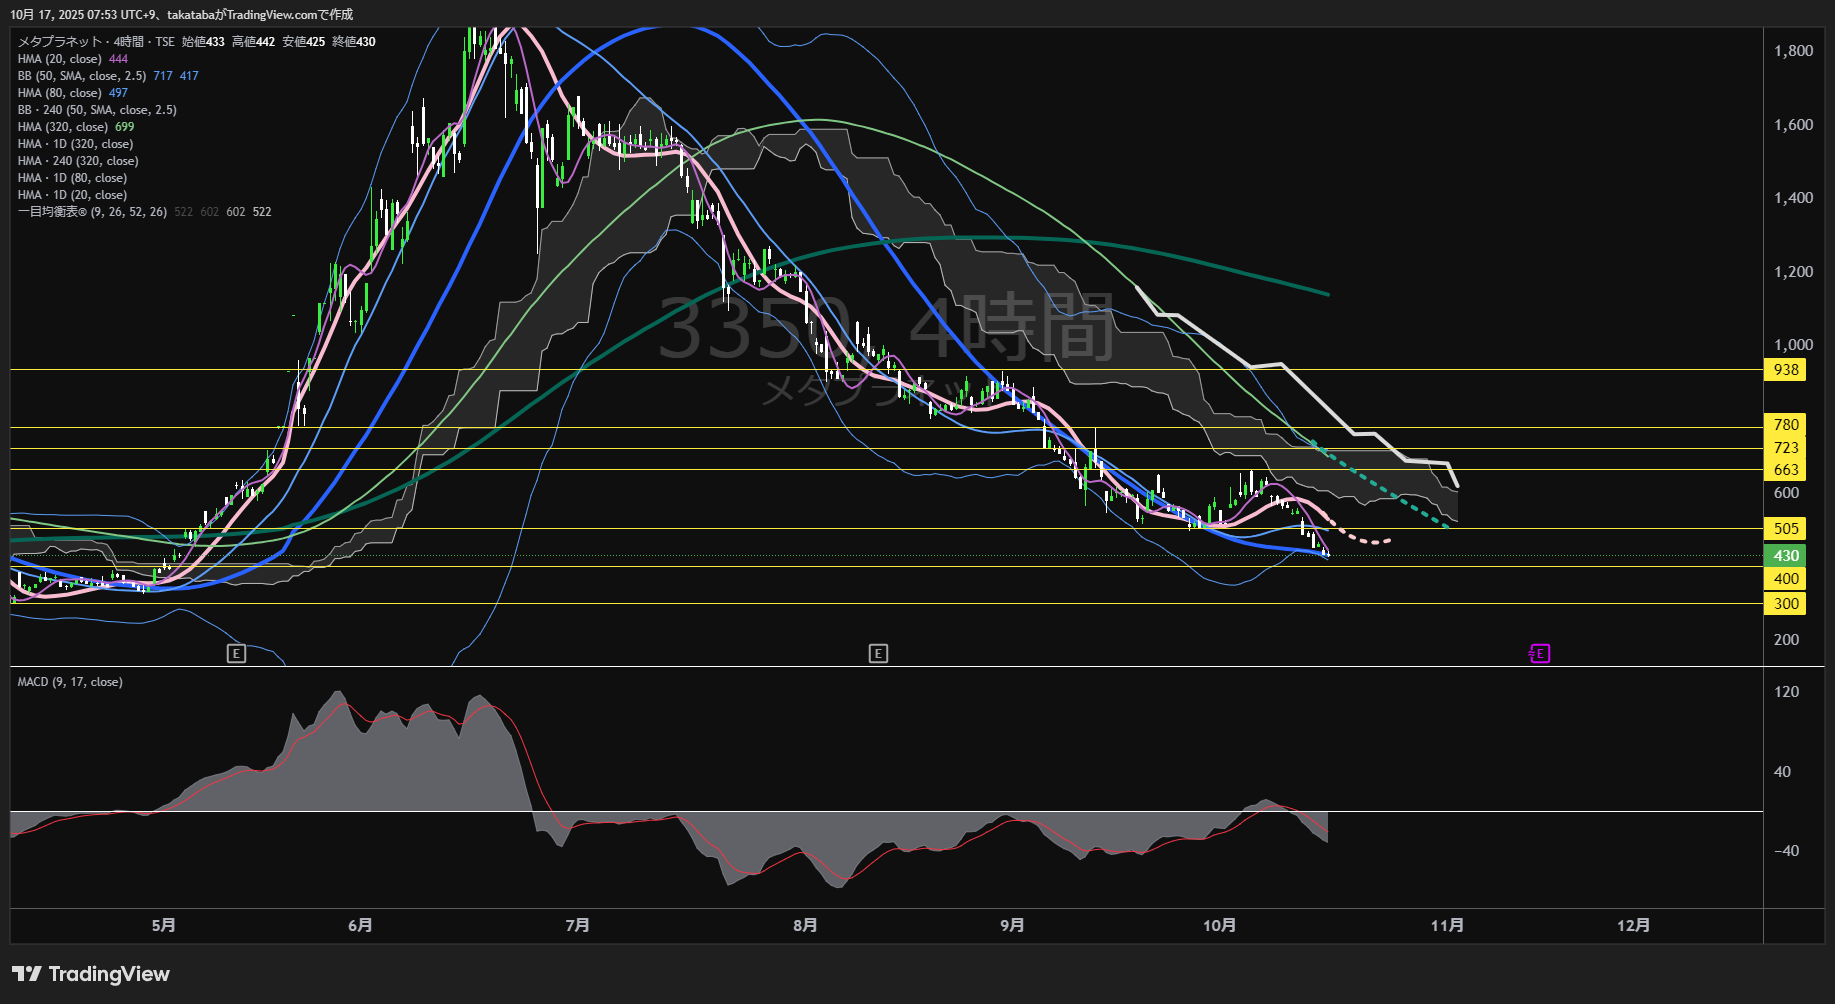1835x1004 pixels.
Task: Click the 7月 label on time axis
Action: (x=577, y=925)
